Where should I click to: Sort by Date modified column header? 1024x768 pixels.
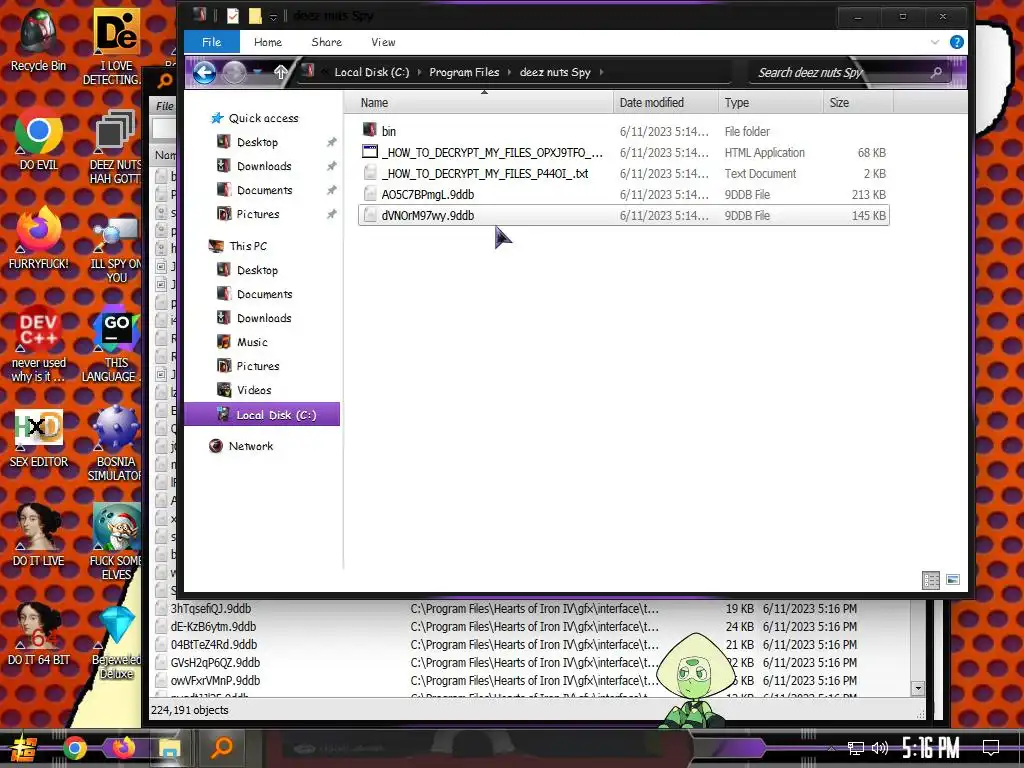coord(665,103)
